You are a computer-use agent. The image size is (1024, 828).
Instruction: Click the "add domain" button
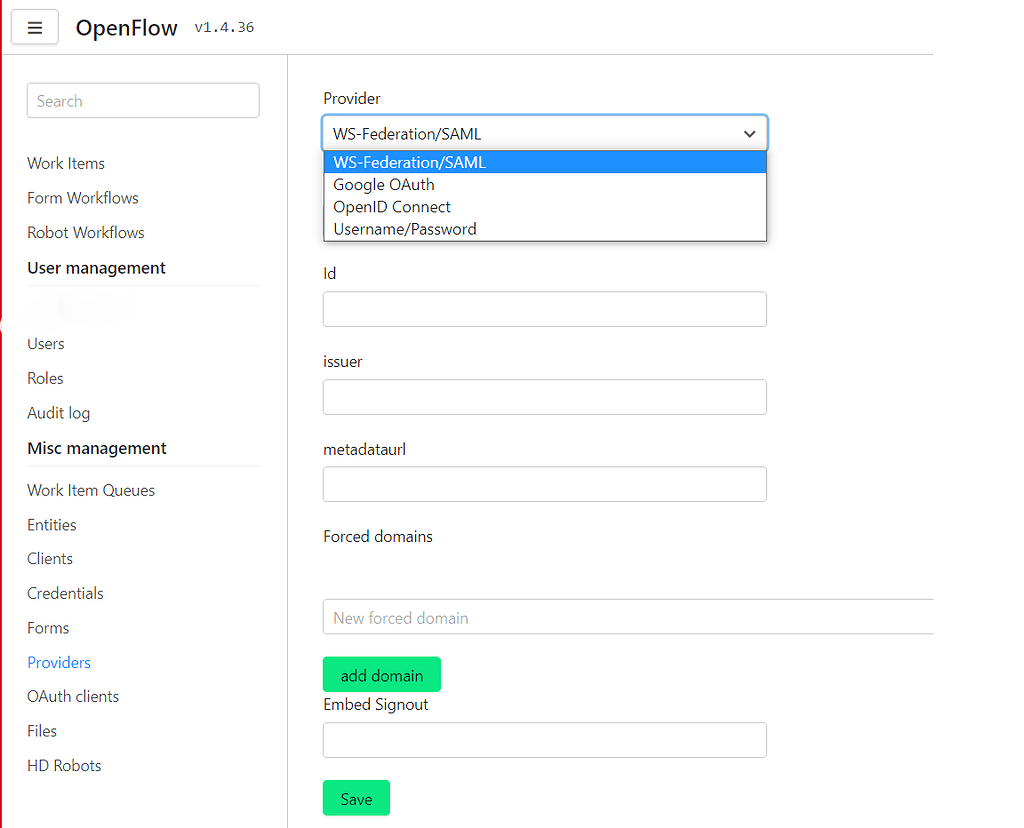(381, 674)
